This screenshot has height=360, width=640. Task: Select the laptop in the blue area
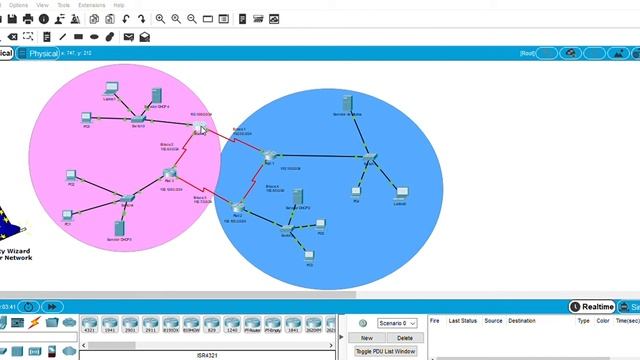click(402, 193)
